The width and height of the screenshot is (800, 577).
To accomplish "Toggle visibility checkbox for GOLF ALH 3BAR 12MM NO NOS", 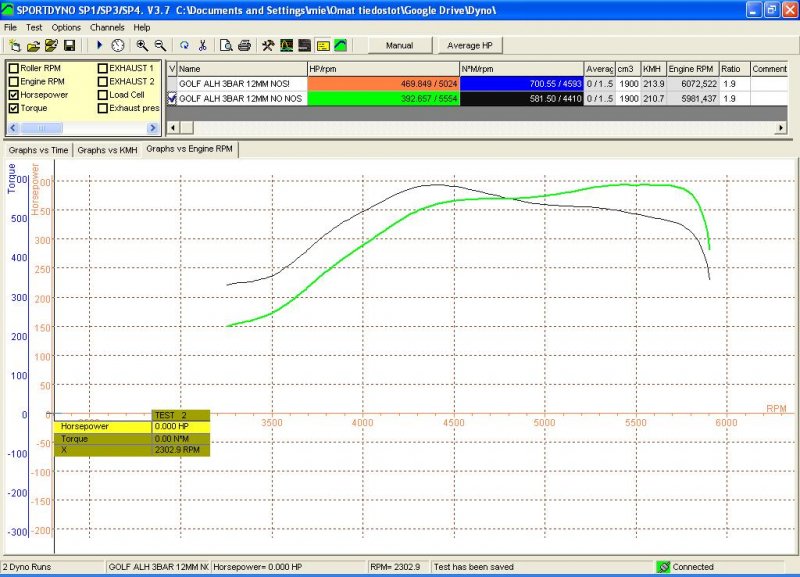I will click(172, 99).
